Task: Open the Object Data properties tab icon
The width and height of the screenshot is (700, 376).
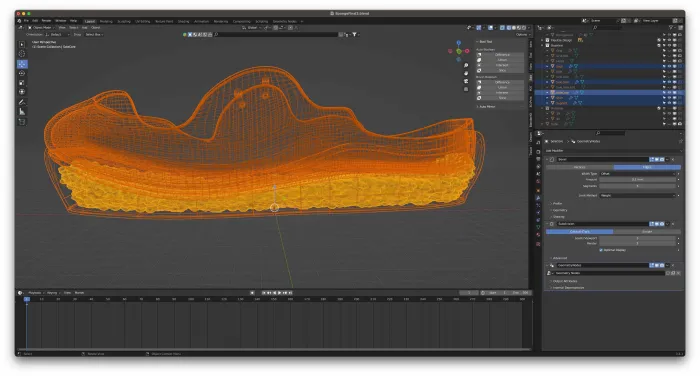Action: click(x=538, y=228)
